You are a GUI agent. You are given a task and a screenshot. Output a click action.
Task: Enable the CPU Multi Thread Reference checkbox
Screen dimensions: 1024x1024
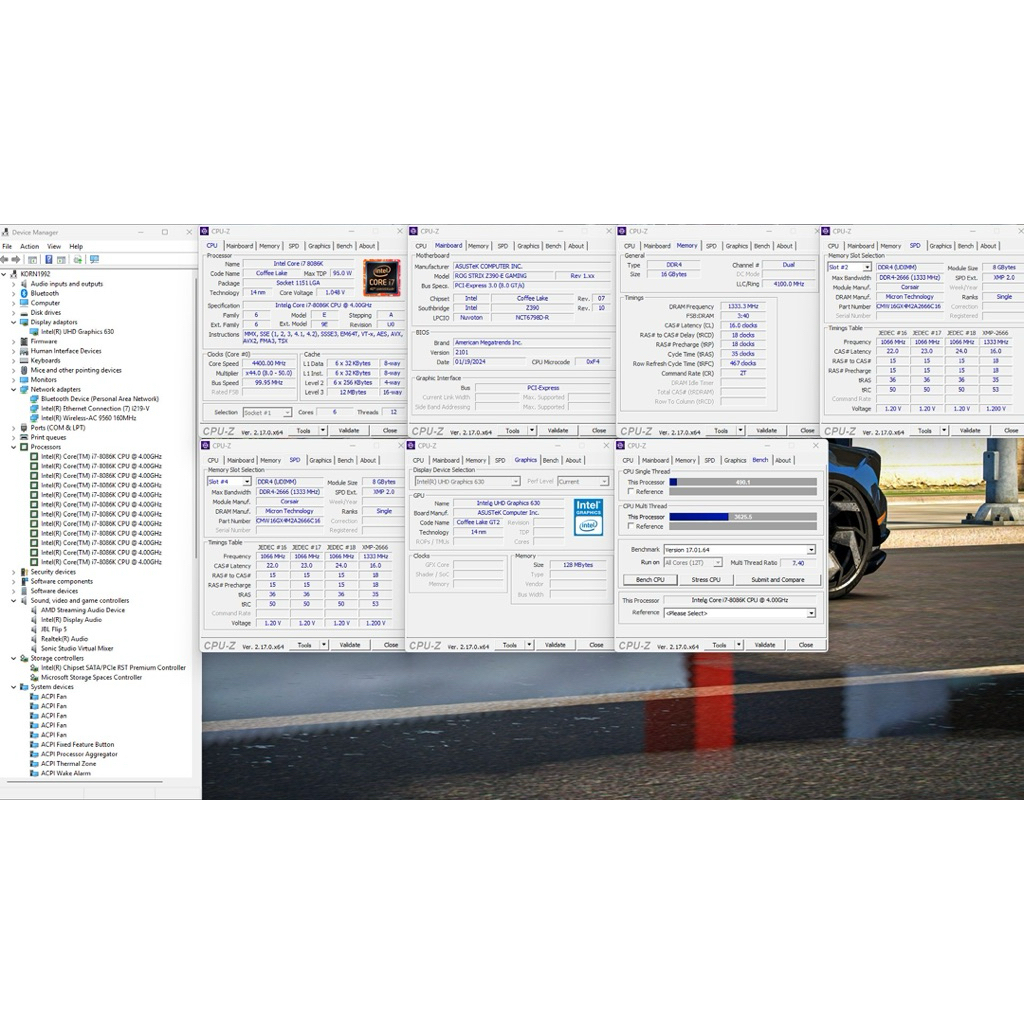point(630,526)
